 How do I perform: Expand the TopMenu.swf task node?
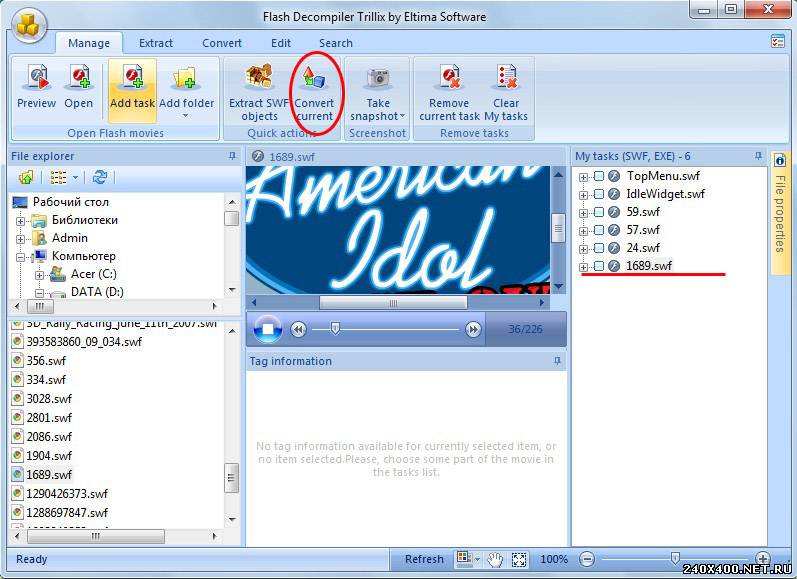[x=583, y=177]
